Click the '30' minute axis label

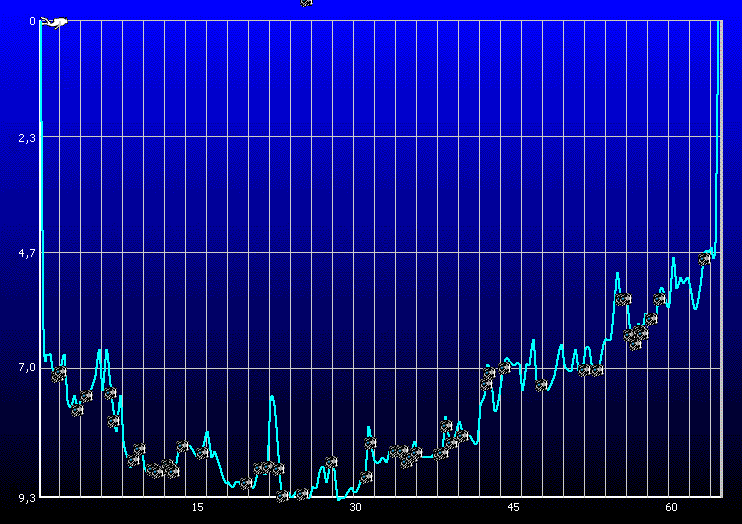[x=355, y=507]
